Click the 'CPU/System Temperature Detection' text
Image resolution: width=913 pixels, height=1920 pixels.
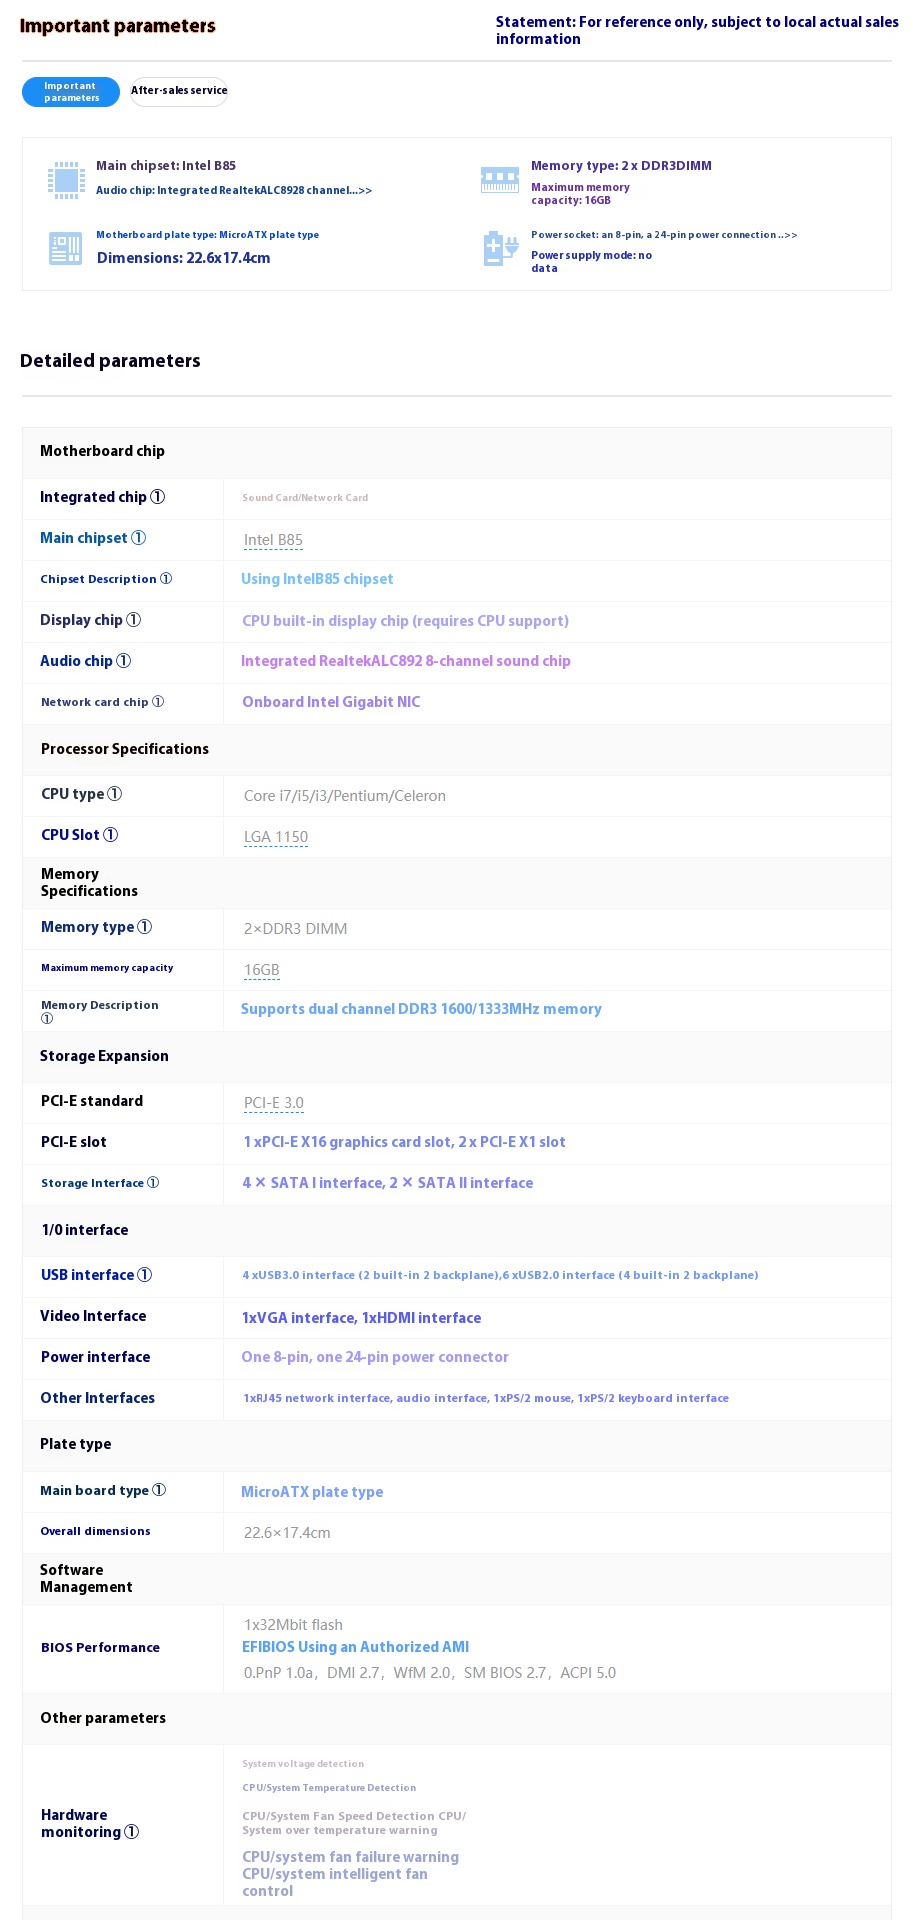(329, 1788)
